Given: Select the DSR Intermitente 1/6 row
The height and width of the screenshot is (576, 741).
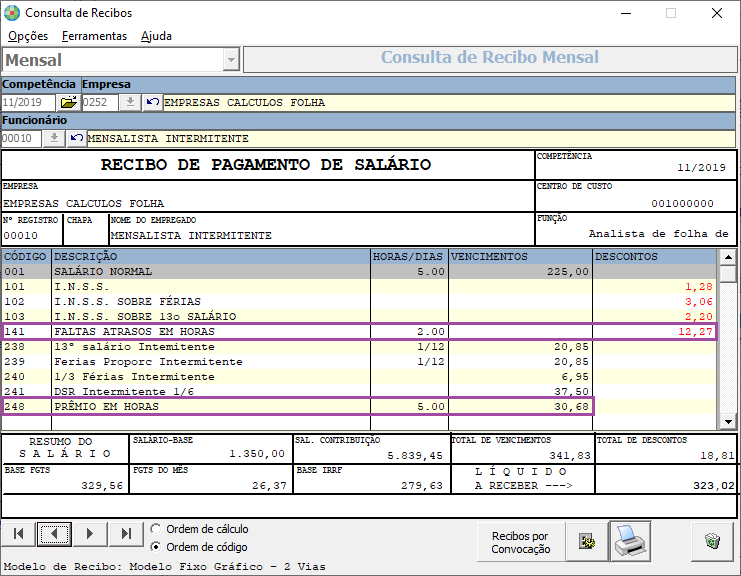Looking at the screenshot, I should [x=359, y=391].
